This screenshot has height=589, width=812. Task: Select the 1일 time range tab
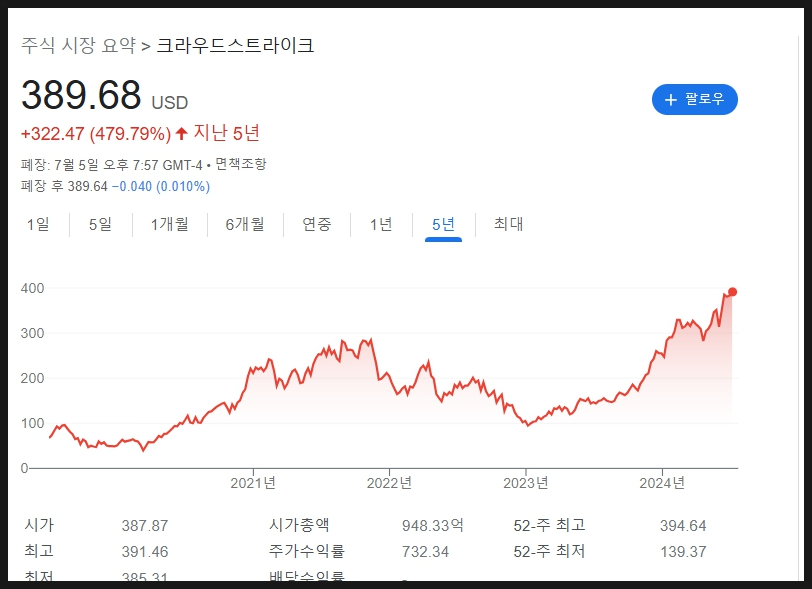(x=38, y=224)
